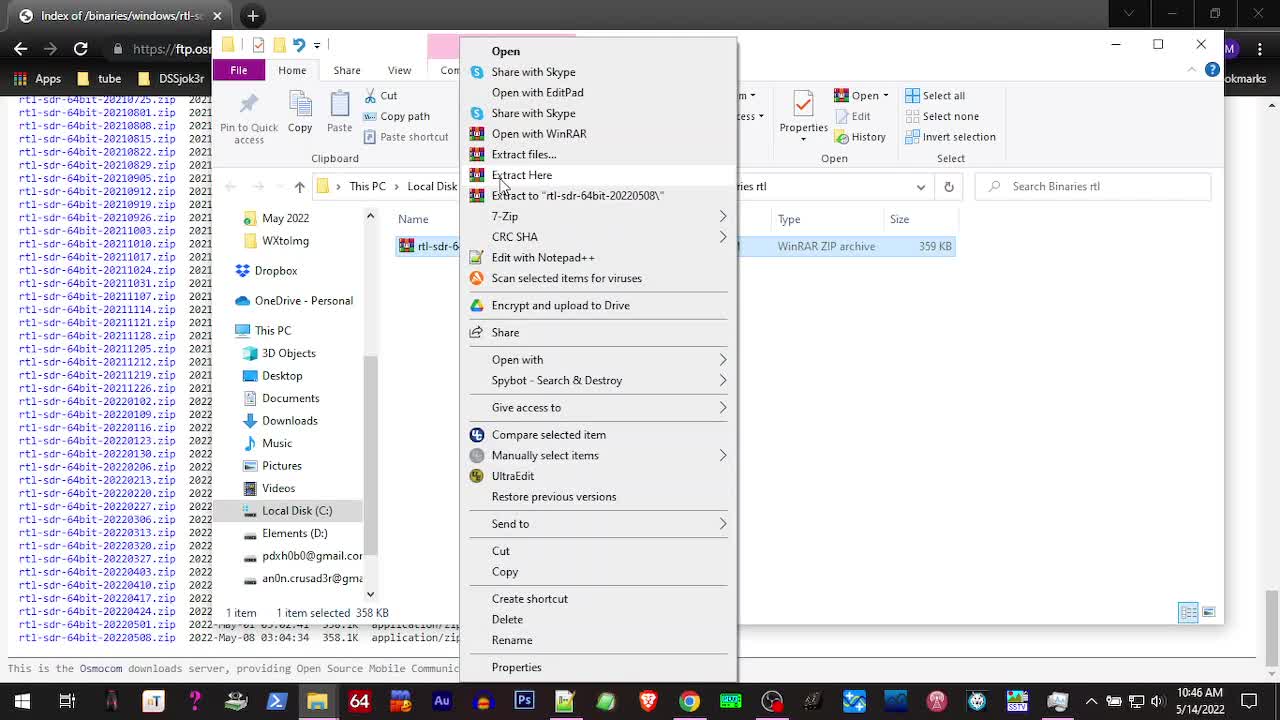Select the Pin to Quick access pushpin icon
The width and height of the screenshot is (1280, 720).
click(x=248, y=105)
